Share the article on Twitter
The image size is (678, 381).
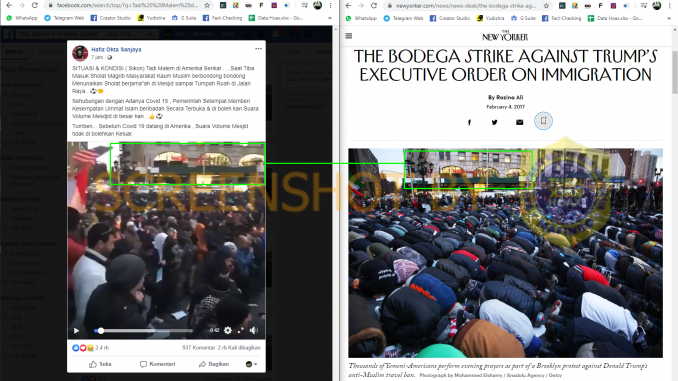point(494,122)
